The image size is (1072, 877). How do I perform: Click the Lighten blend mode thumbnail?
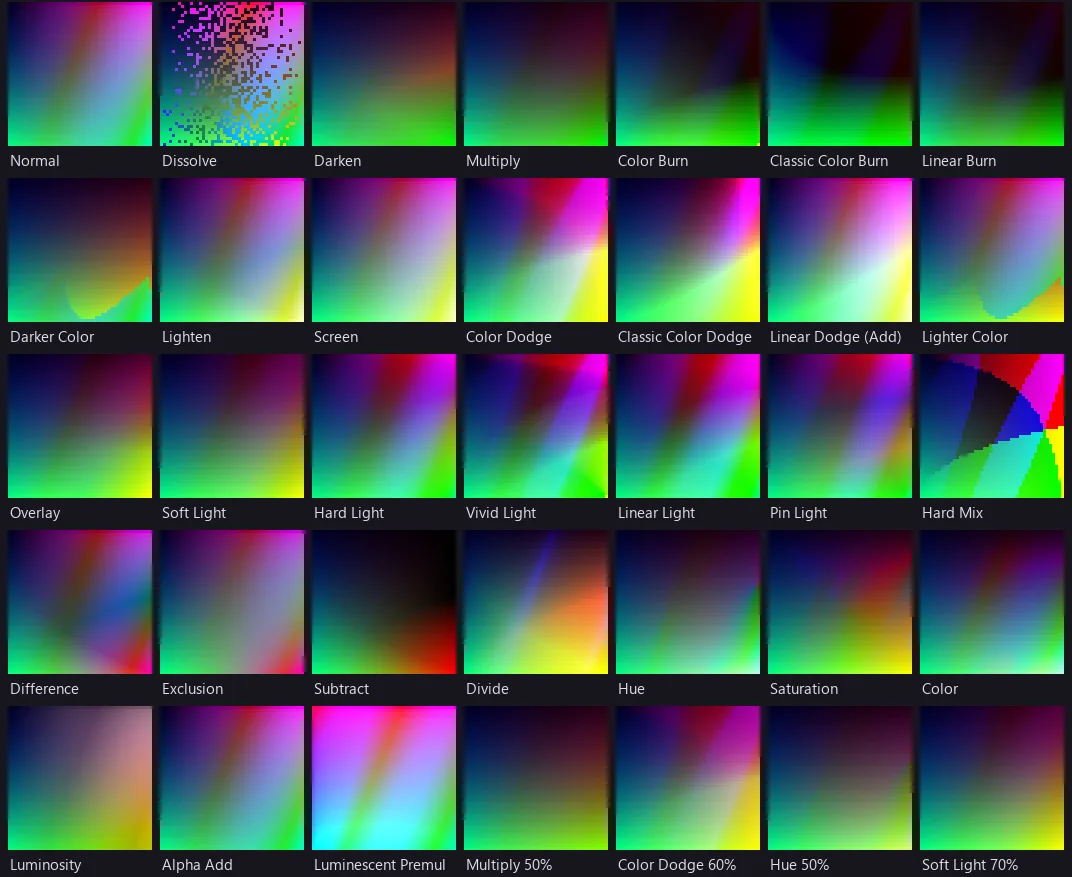(232, 250)
